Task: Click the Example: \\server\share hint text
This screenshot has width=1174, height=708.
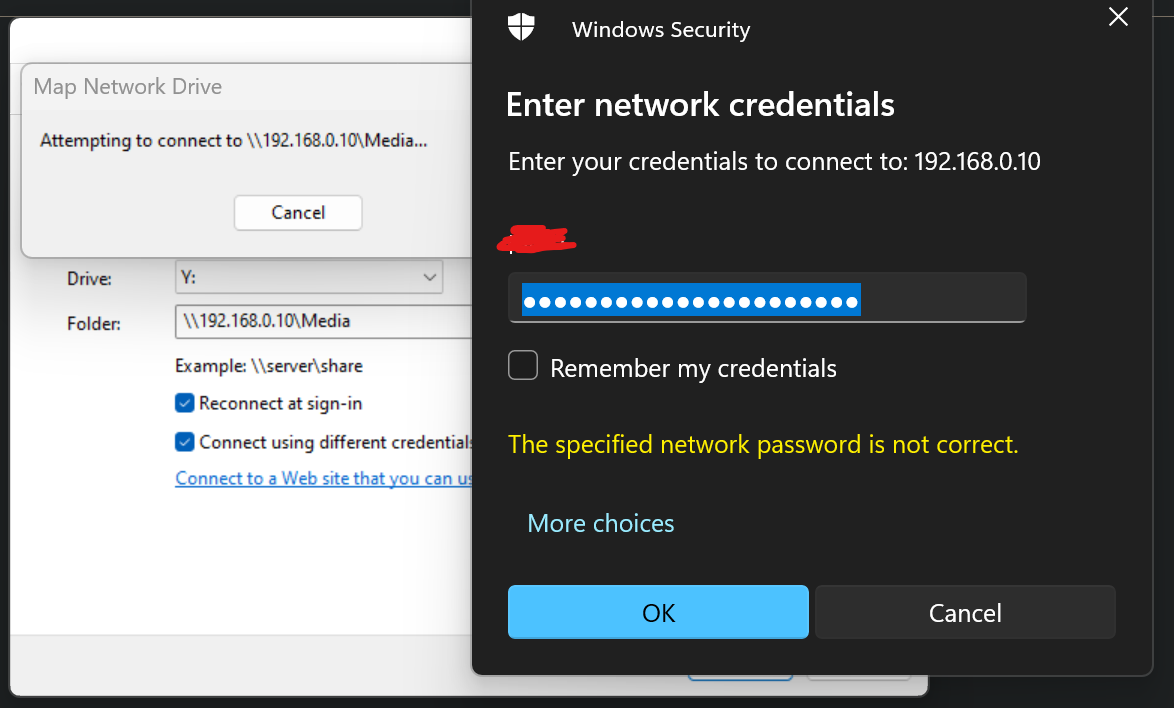Action: [269, 366]
